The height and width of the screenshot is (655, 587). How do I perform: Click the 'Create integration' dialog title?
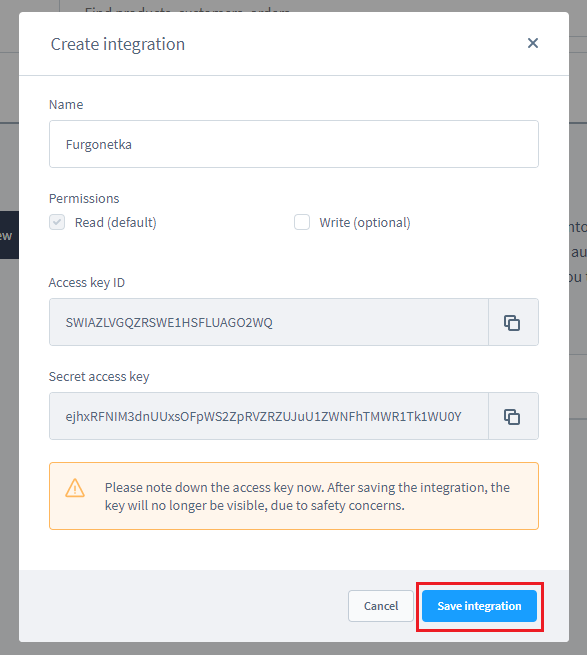pos(118,44)
